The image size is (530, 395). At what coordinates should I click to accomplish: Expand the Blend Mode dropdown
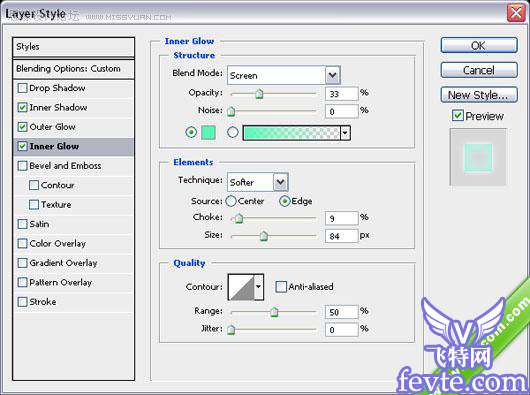[x=333, y=75]
